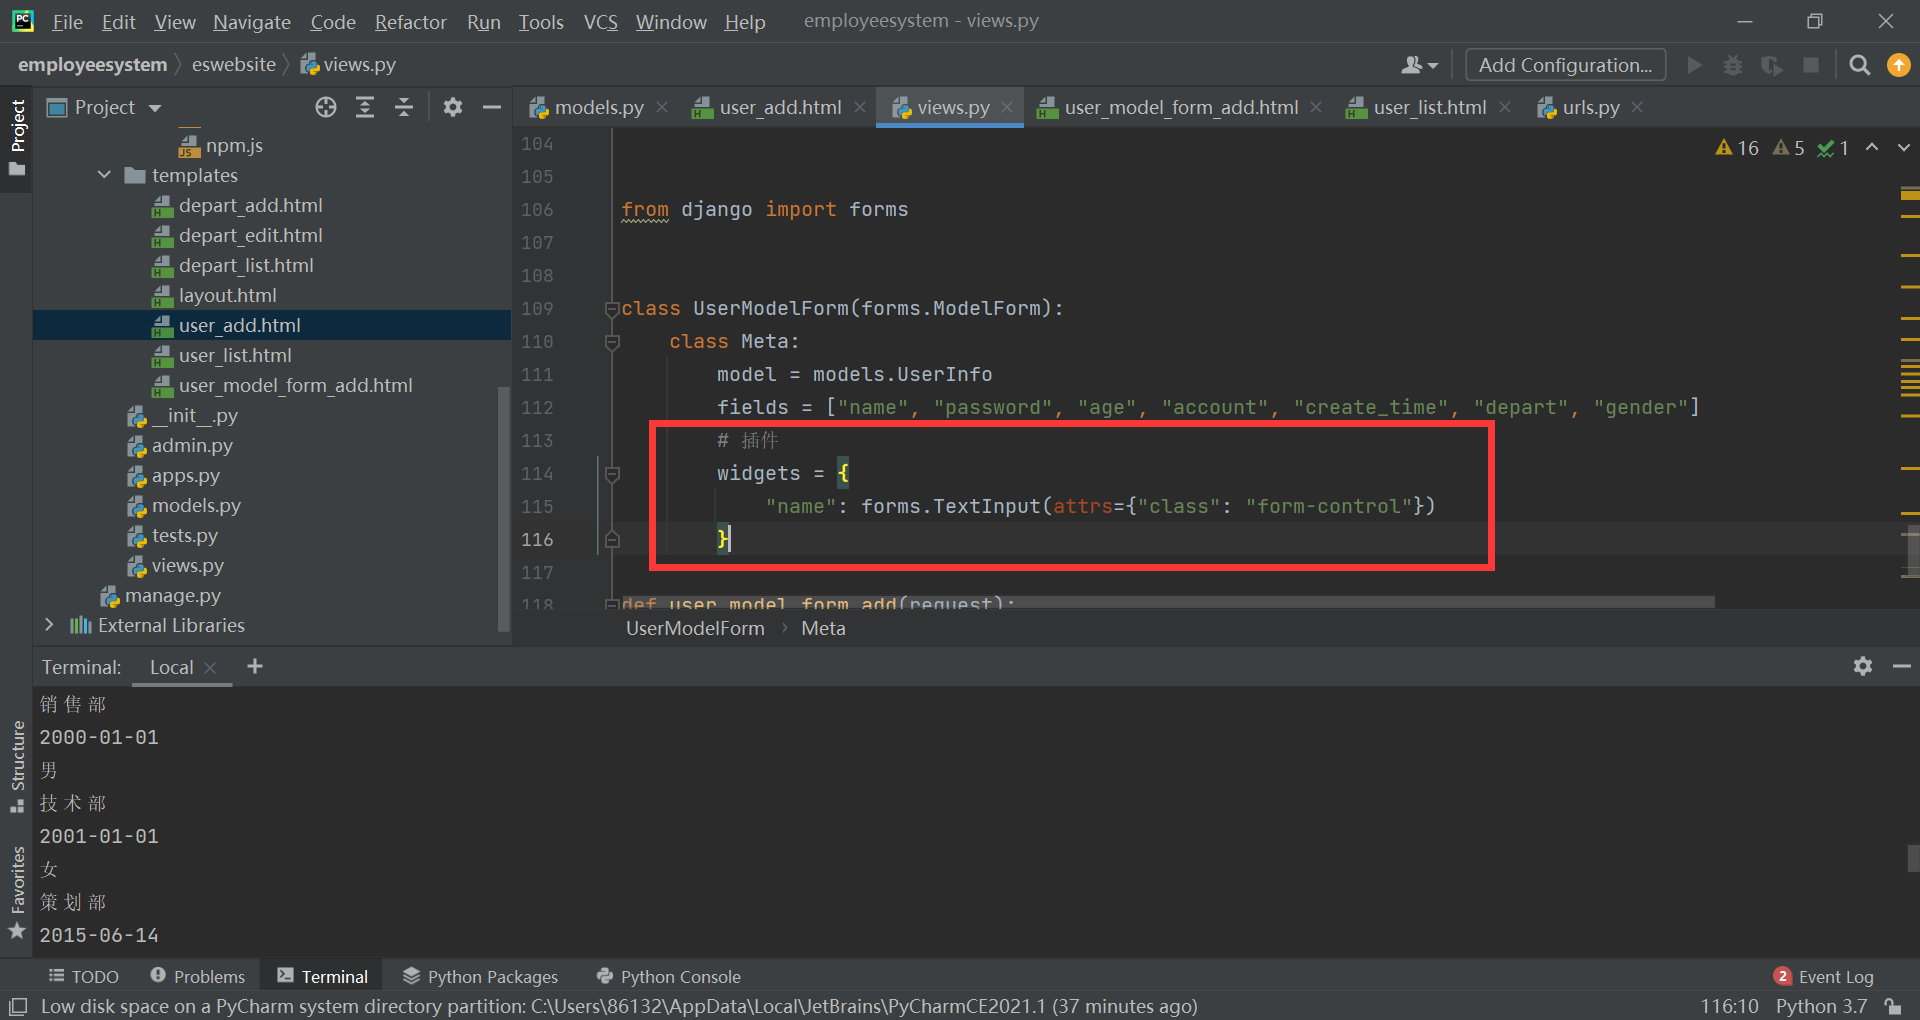
Task: Open the Problems tool window
Action: click(x=197, y=976)
